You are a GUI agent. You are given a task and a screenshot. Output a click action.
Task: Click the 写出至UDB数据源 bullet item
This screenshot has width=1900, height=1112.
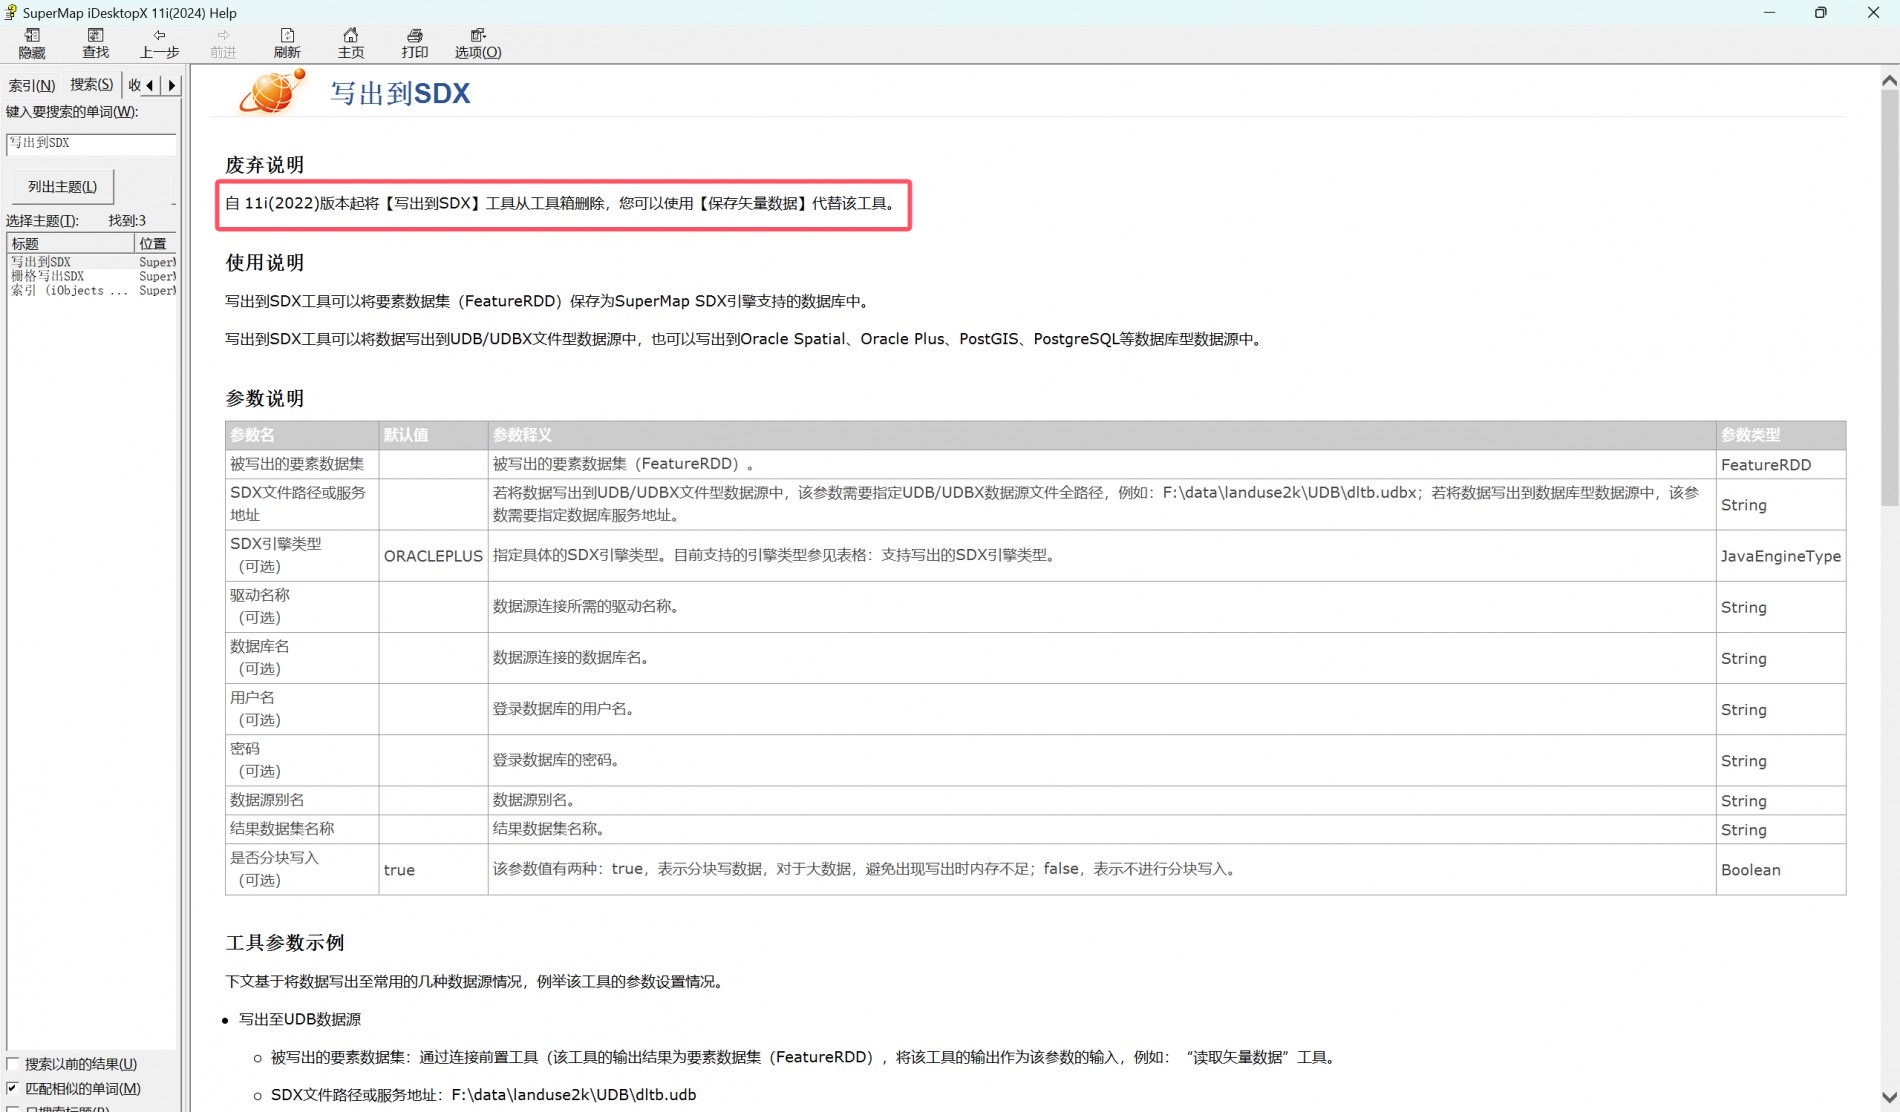click(x=300, y=1020)
